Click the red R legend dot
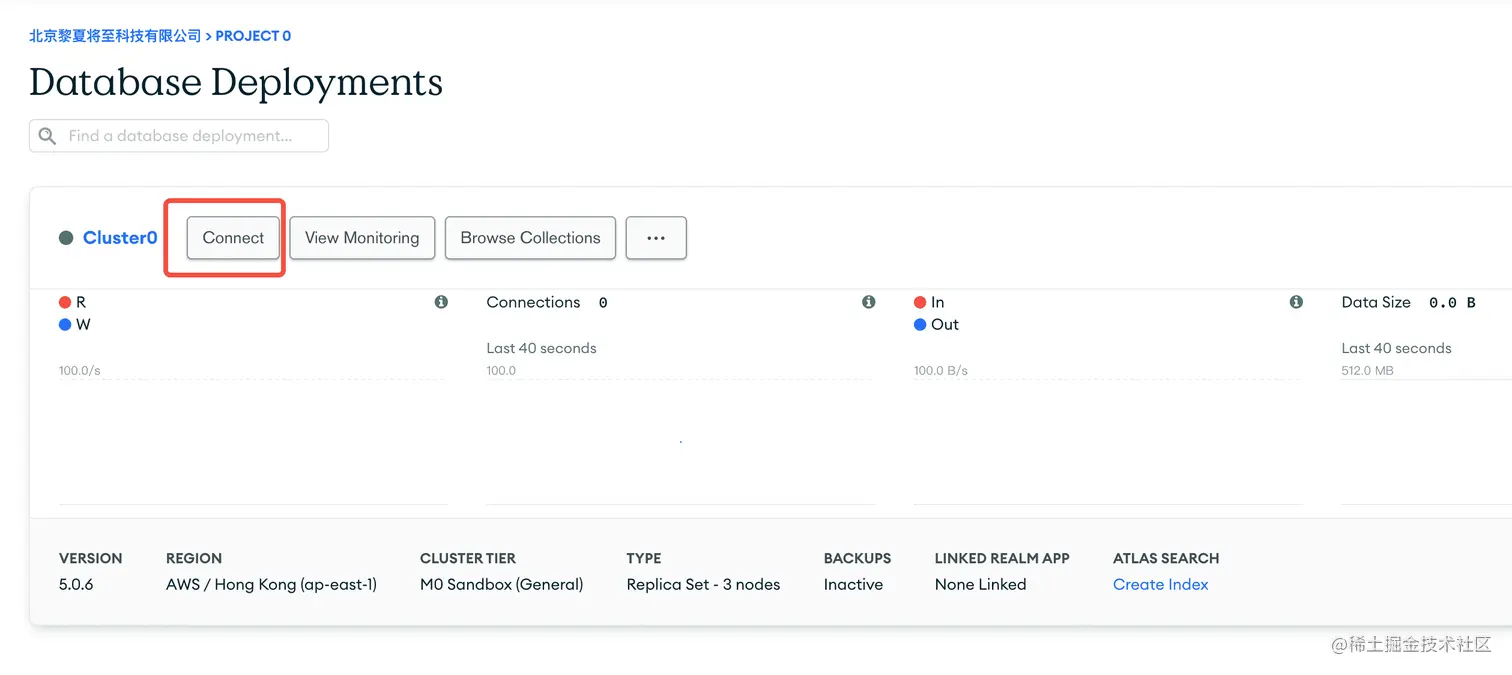 coord(65,302)
